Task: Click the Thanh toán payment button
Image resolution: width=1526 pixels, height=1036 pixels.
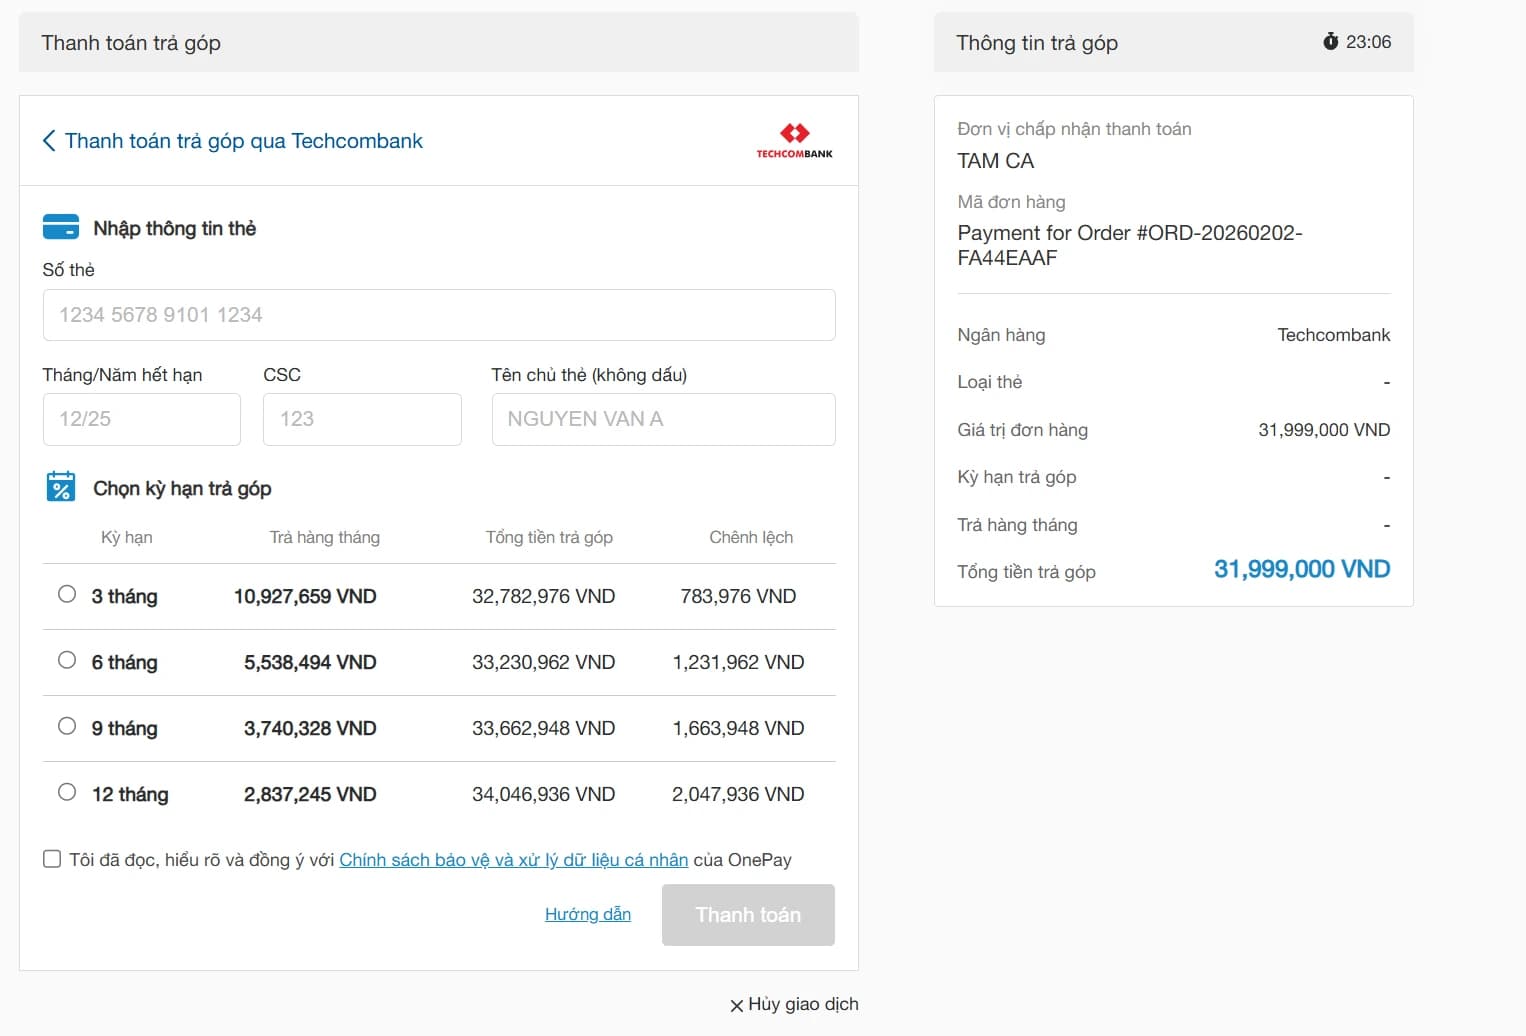Action: [x=748, y=915]
